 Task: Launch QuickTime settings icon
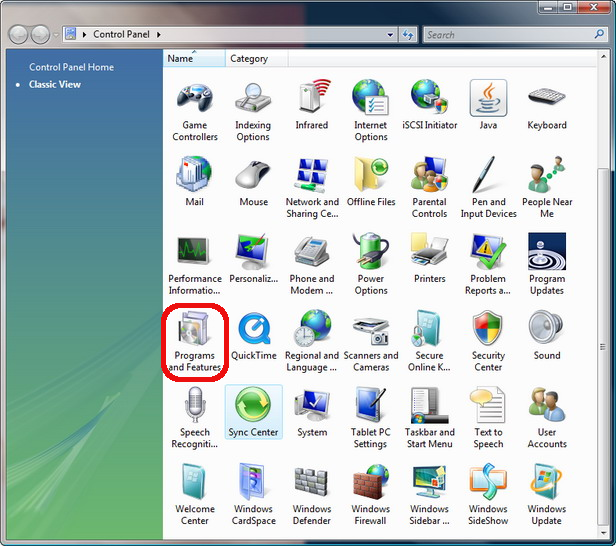254,329
